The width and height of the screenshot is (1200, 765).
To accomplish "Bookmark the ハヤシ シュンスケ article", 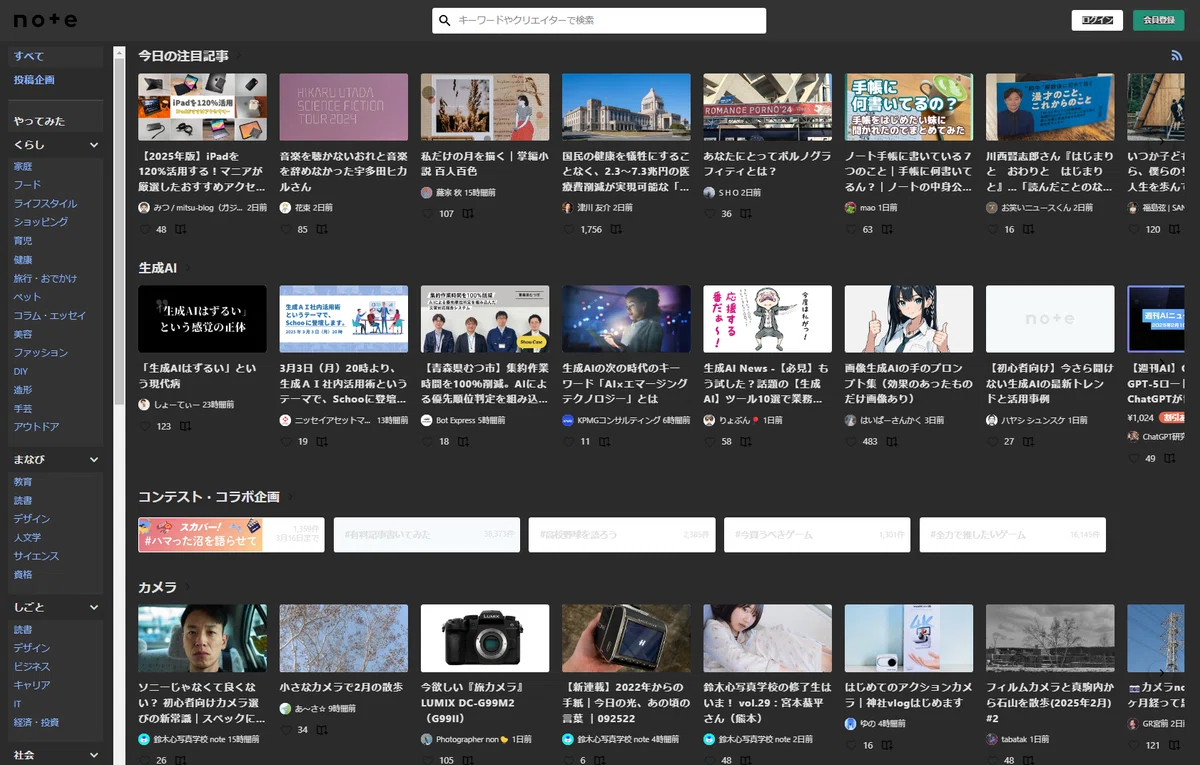I will tap(1029, 441).
